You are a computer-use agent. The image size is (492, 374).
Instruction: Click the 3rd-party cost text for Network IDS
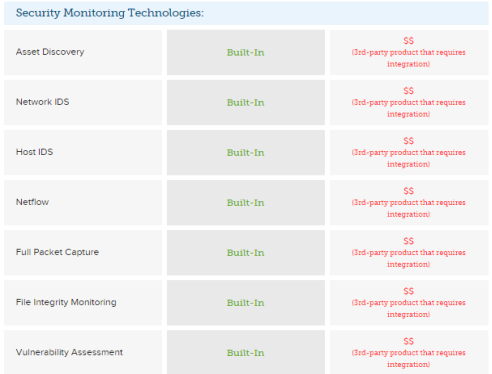pyautogui.click(x=409, y=108)
